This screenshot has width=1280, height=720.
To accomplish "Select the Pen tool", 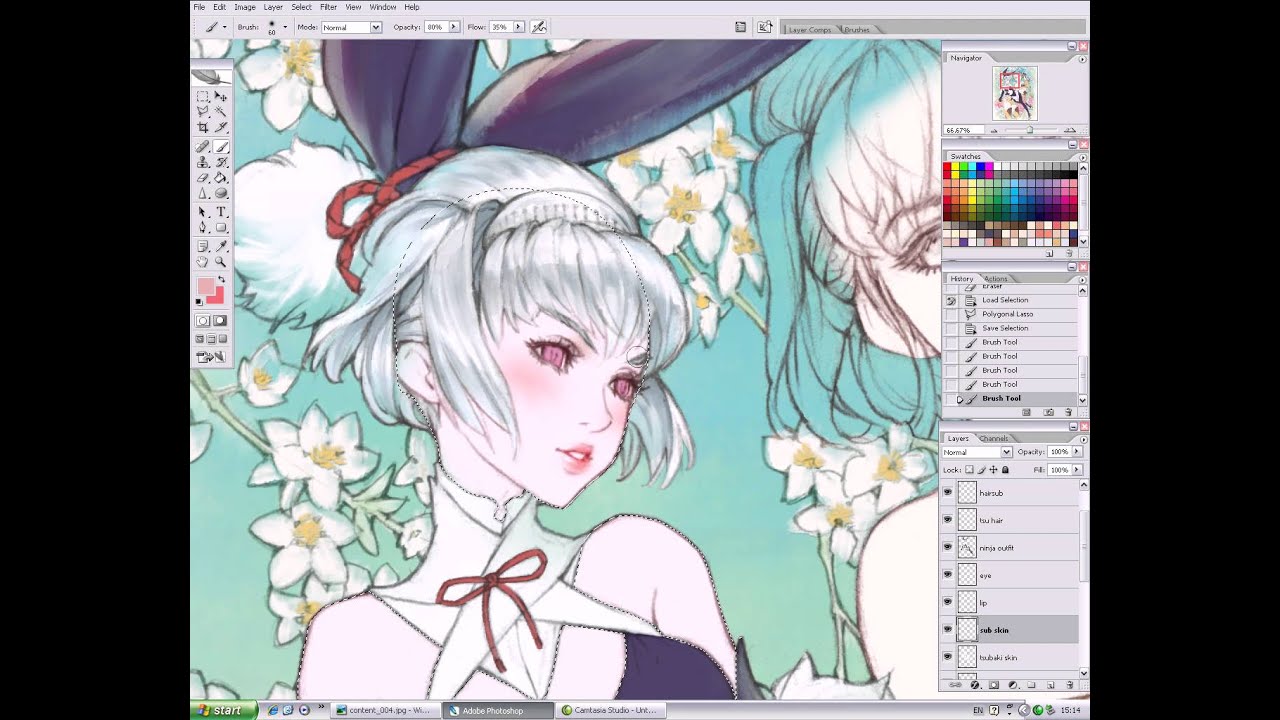I will [203, 227].
